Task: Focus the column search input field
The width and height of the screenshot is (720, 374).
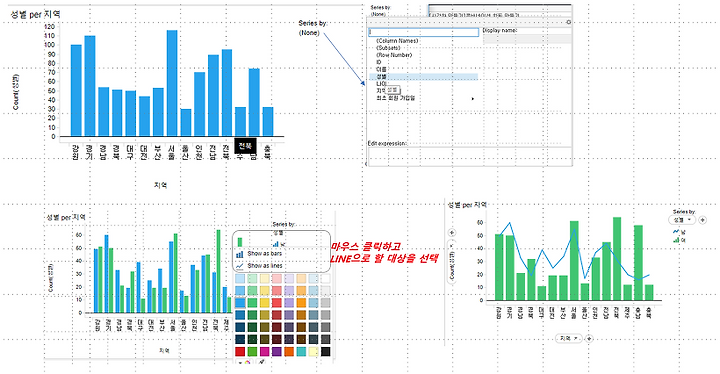Action: (424, 32)
